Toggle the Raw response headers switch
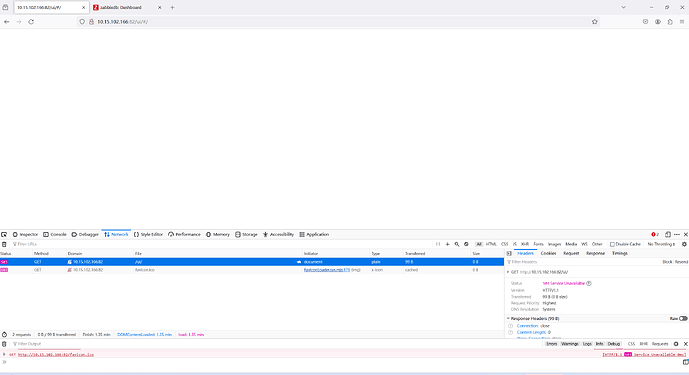 tap(683, 318)
